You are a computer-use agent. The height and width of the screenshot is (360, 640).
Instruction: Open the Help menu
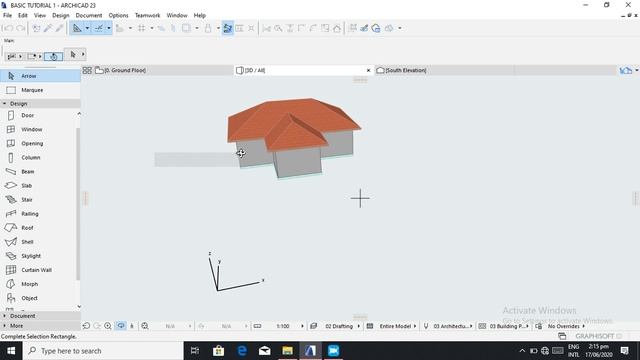tap(200, 16)
